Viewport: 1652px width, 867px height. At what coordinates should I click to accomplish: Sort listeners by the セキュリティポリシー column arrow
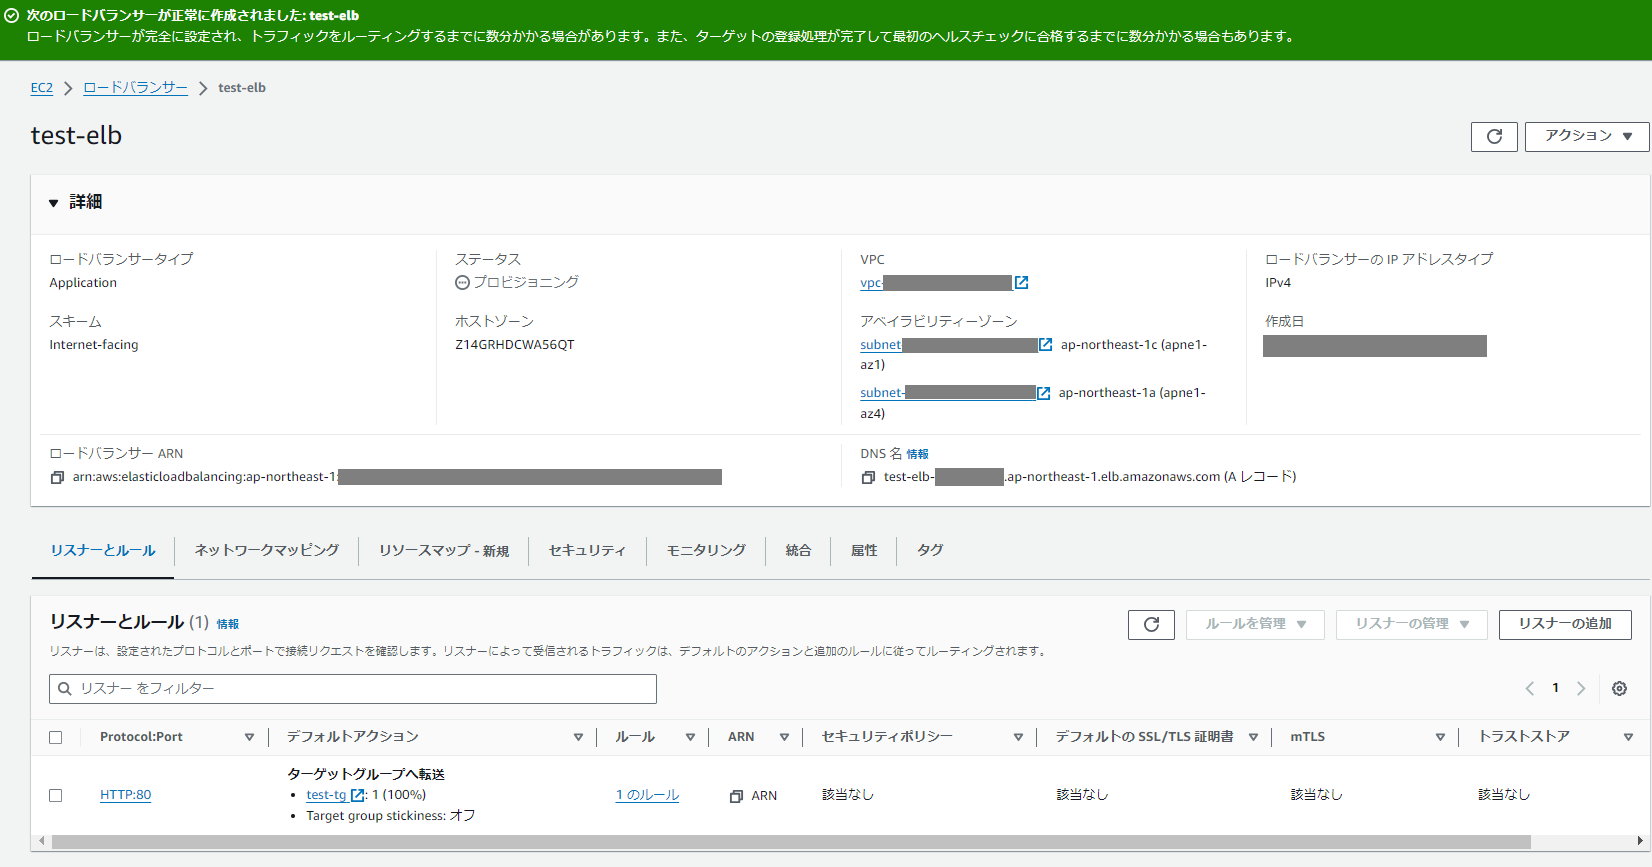click(x=1018, y=737)
